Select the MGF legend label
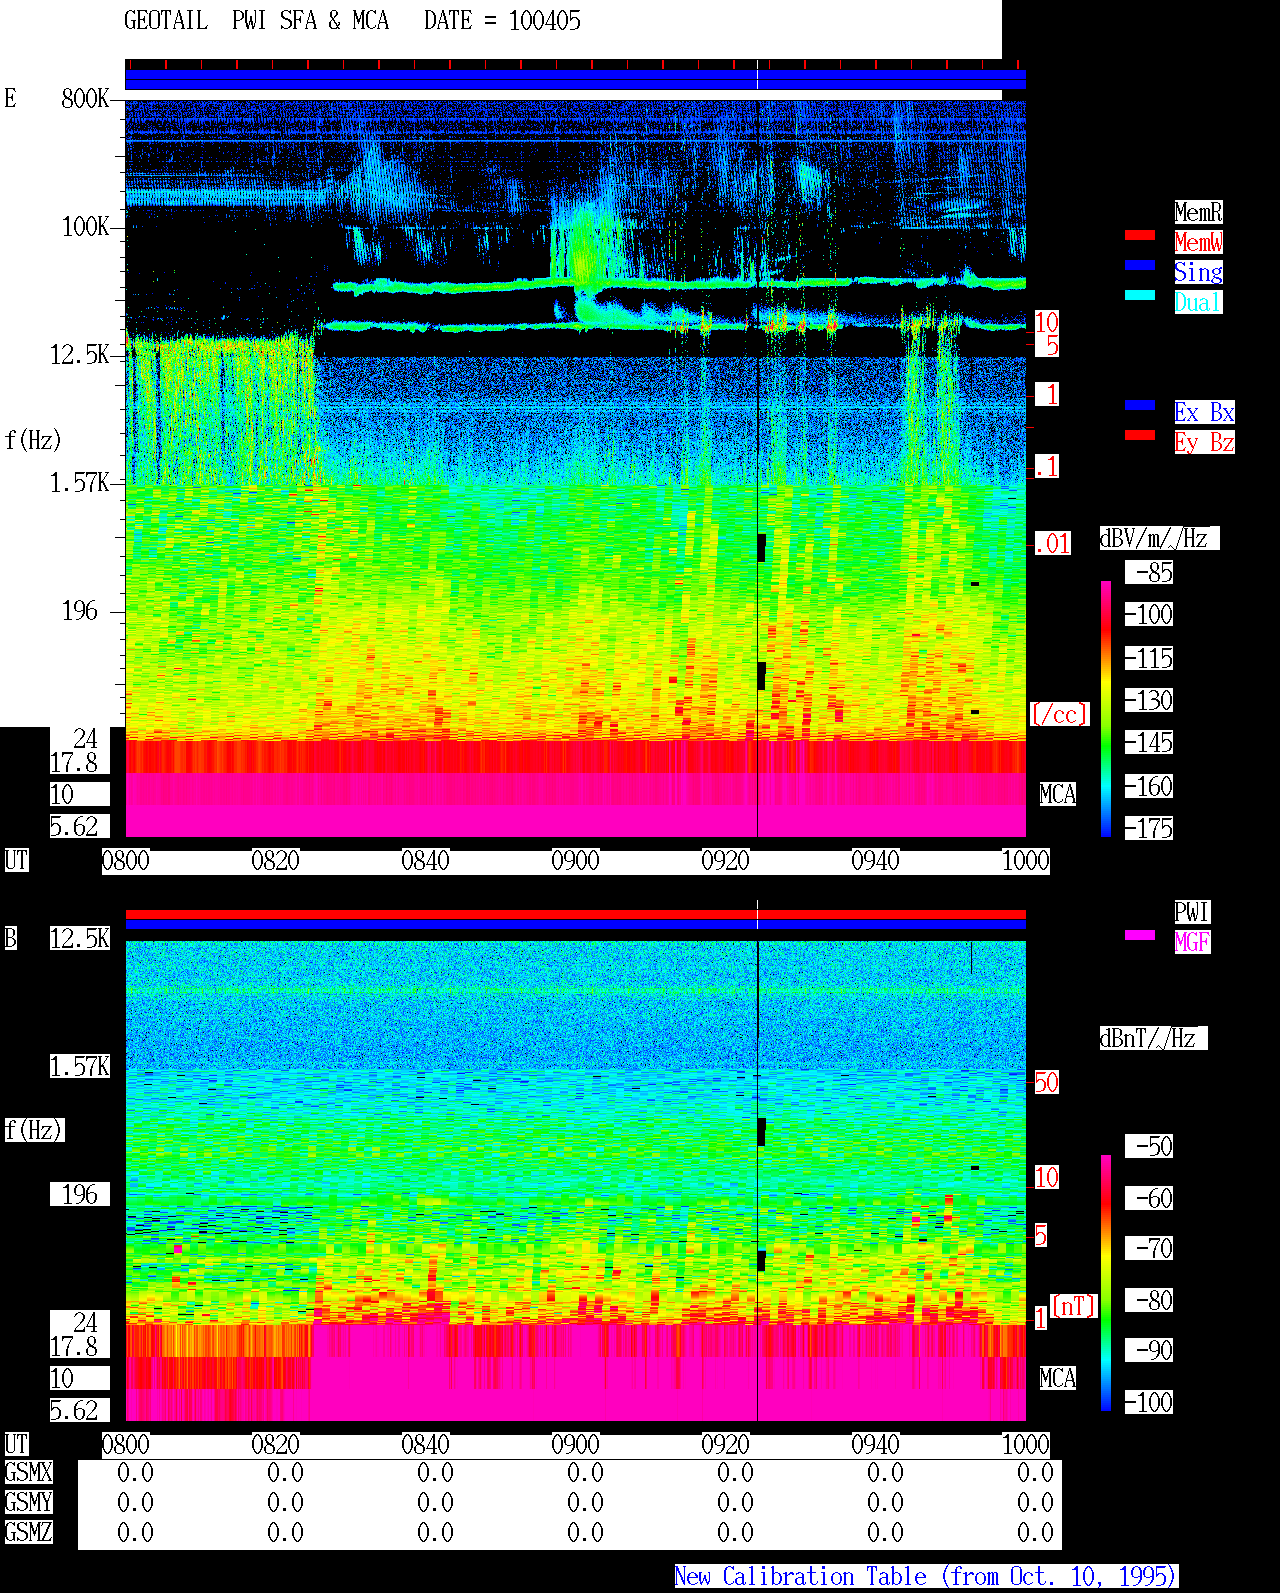The image size is (1280, 1593). (x=1192, y=942)
